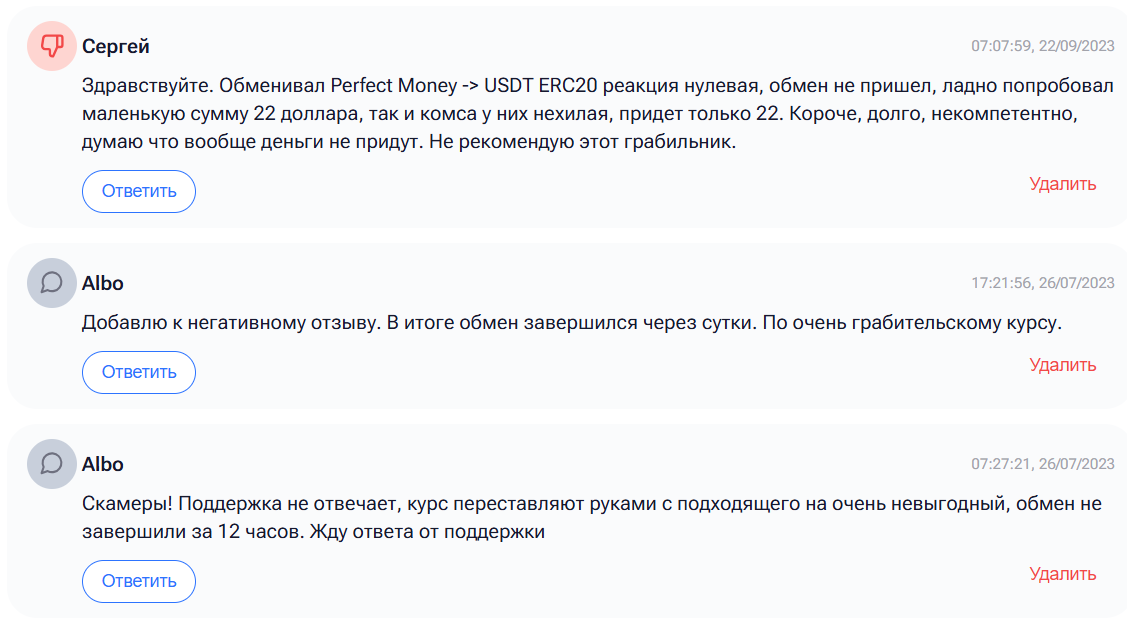Image resolution: width=1127 pixels, height=627 pixels.
Task: Click the timestamp 07:07:59, 22/09/2023
Action: [x=1042, y=46]
